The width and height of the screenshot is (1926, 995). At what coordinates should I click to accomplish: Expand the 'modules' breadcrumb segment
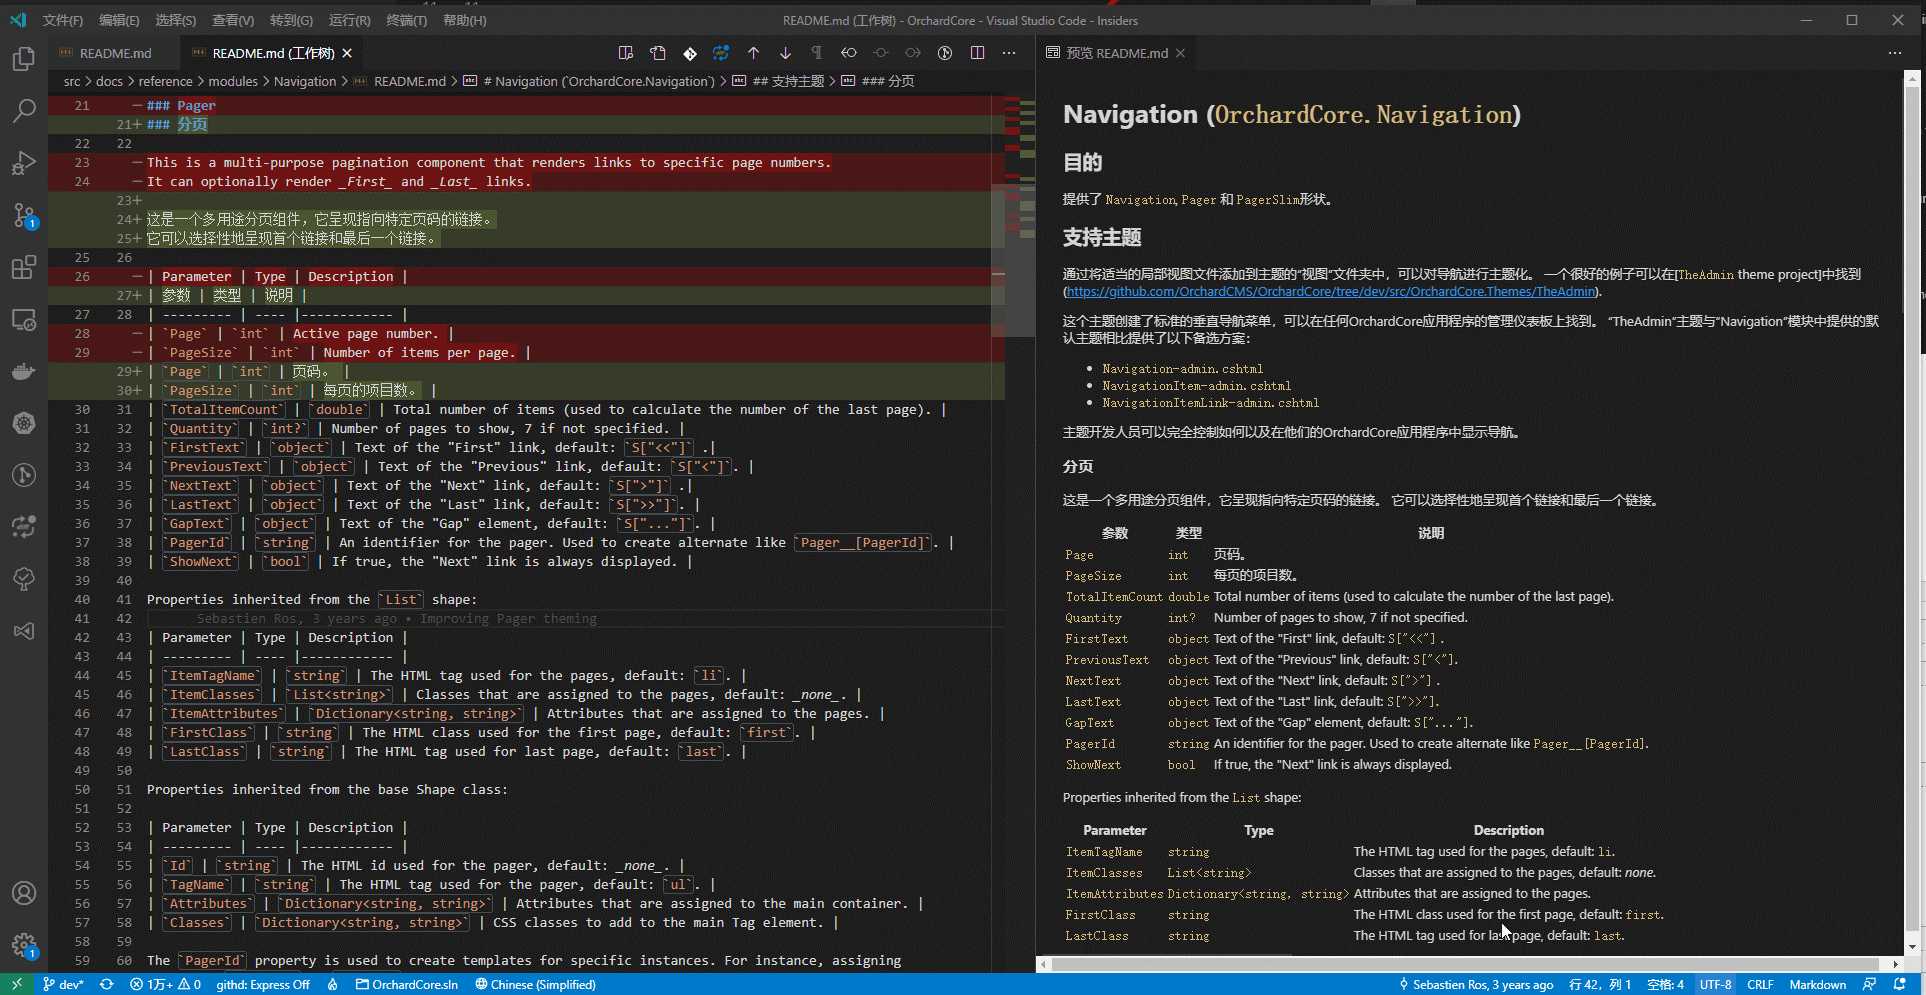click(x=233, y=81)
